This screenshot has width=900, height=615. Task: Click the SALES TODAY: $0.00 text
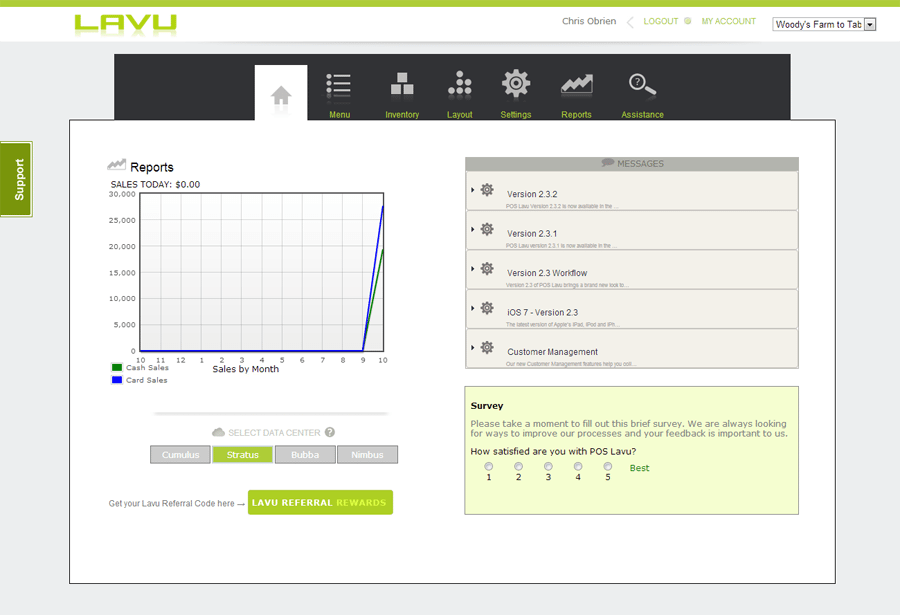pos(156,184)
